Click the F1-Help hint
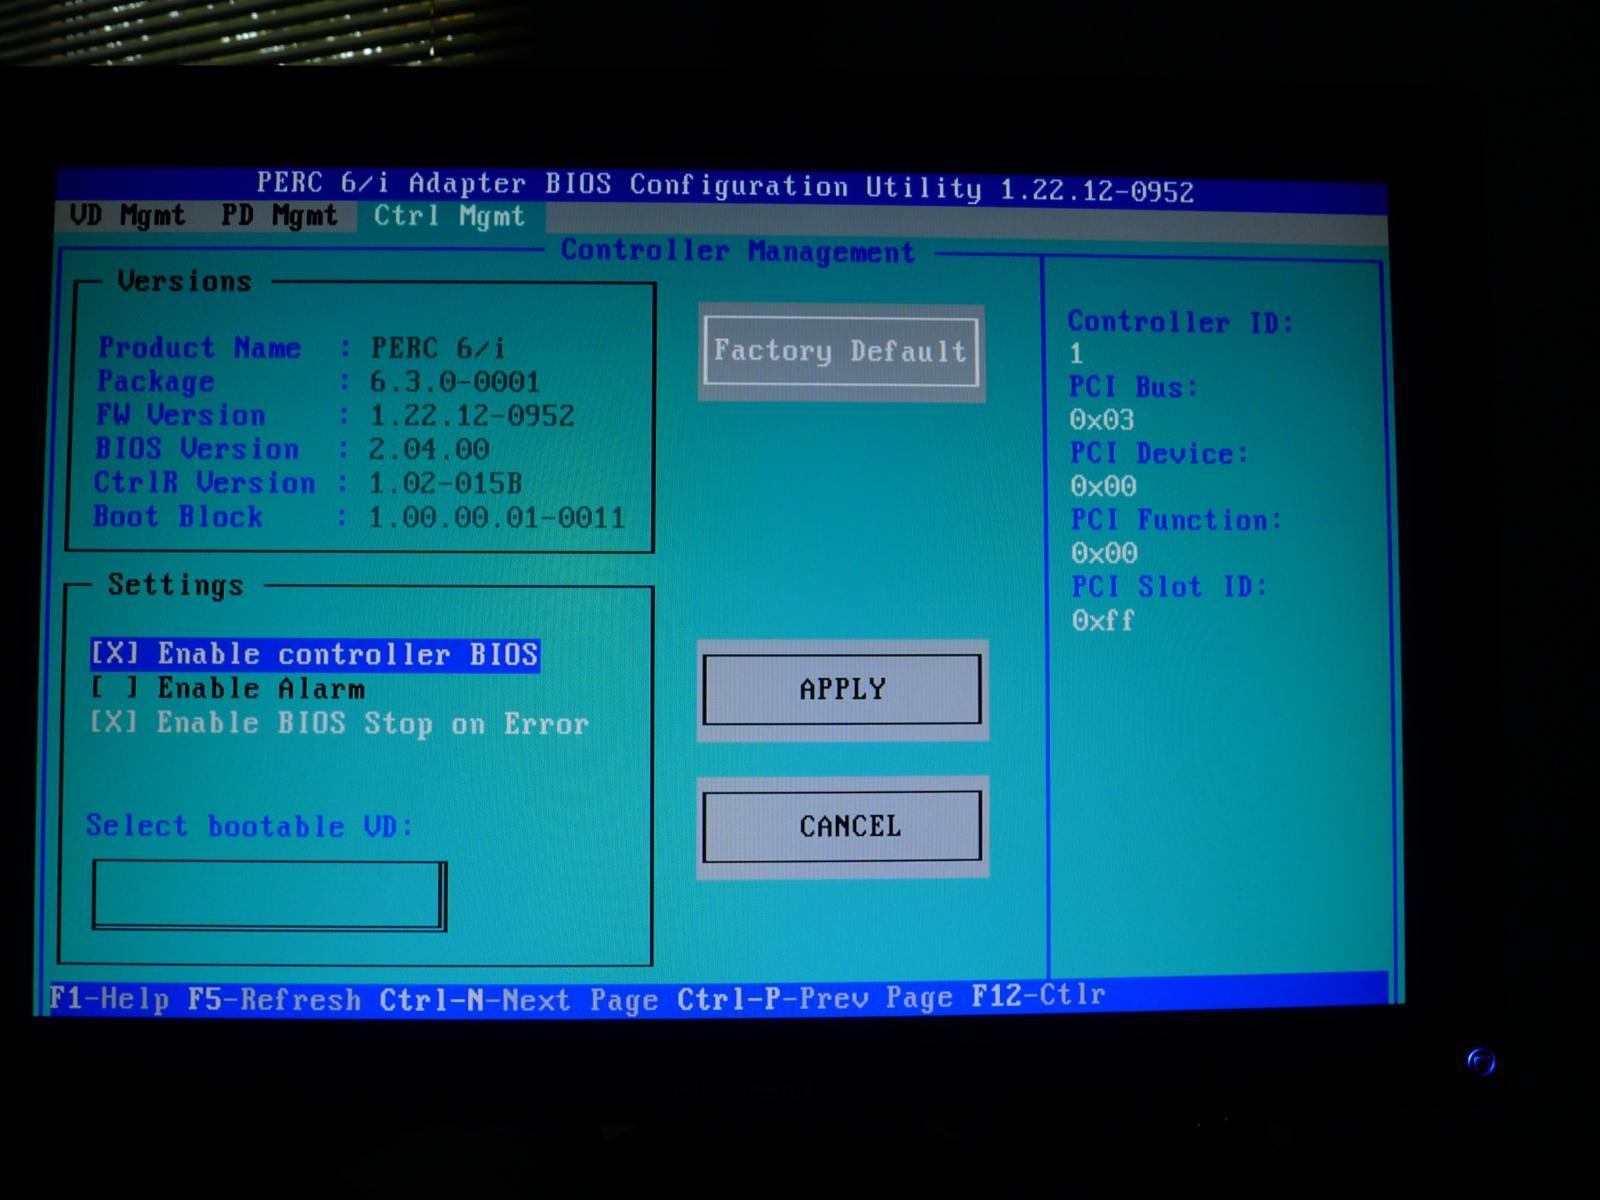 pos(109,1000)
